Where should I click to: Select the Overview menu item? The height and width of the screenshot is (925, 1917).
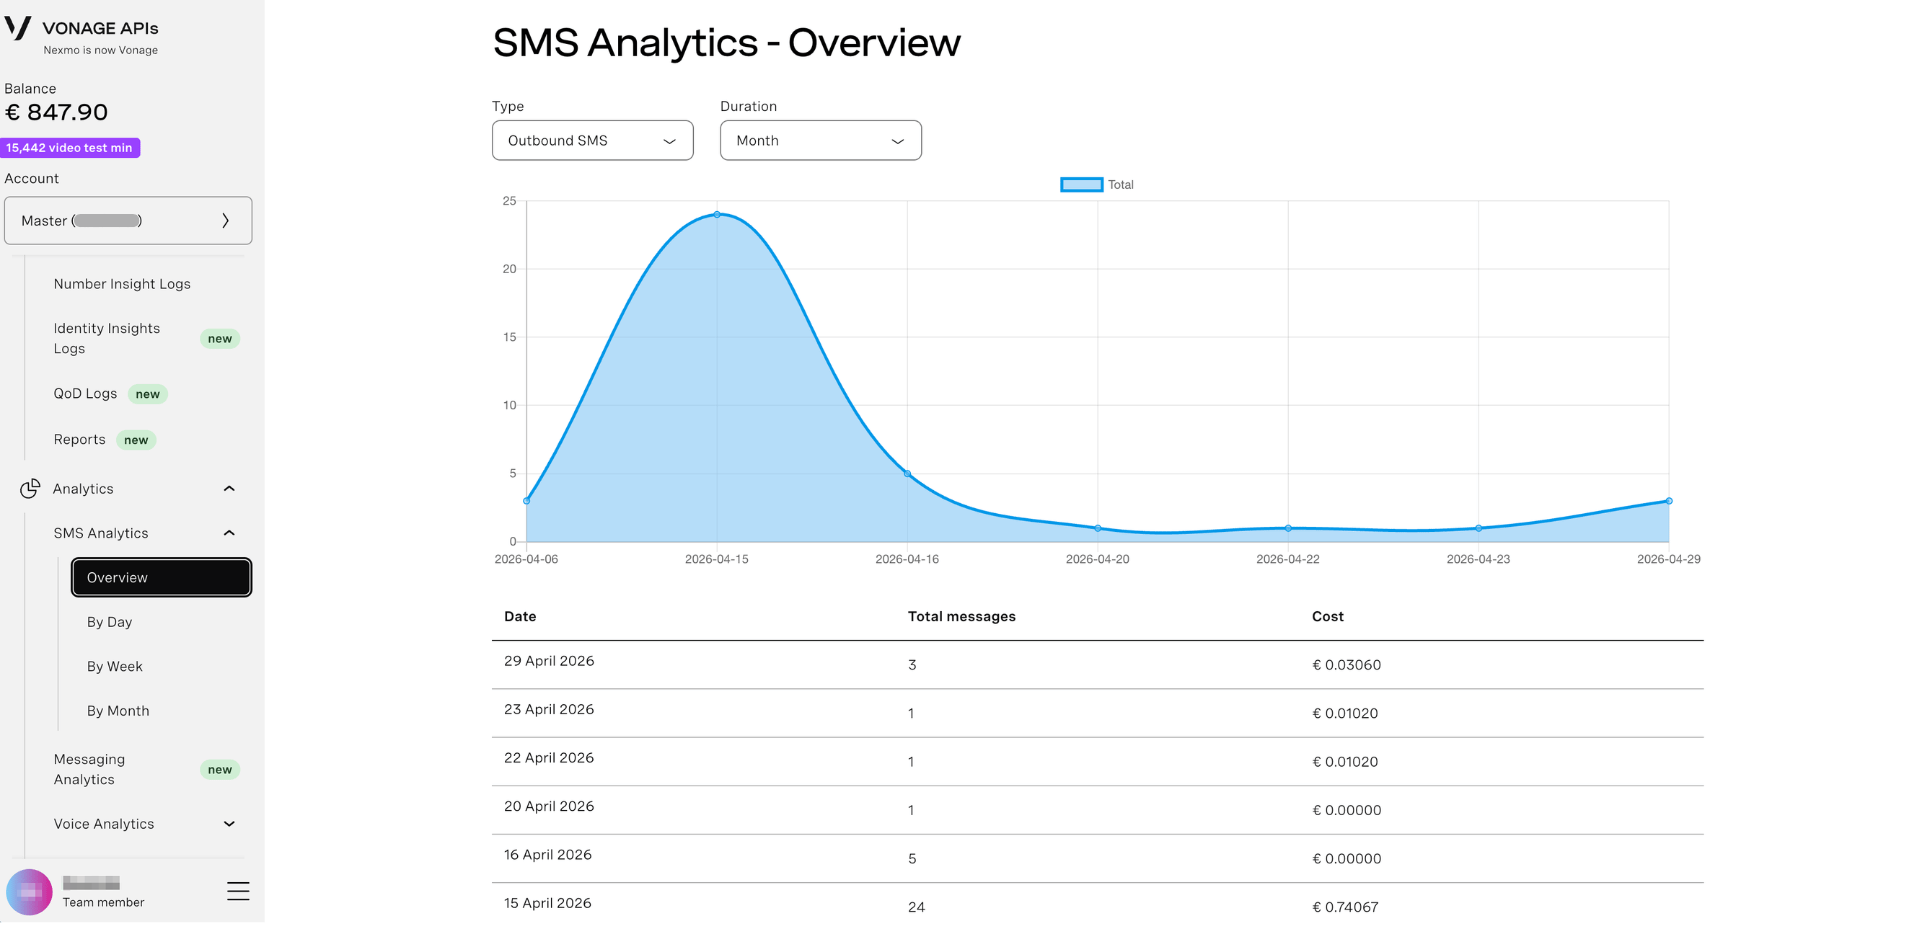[161, 577]
